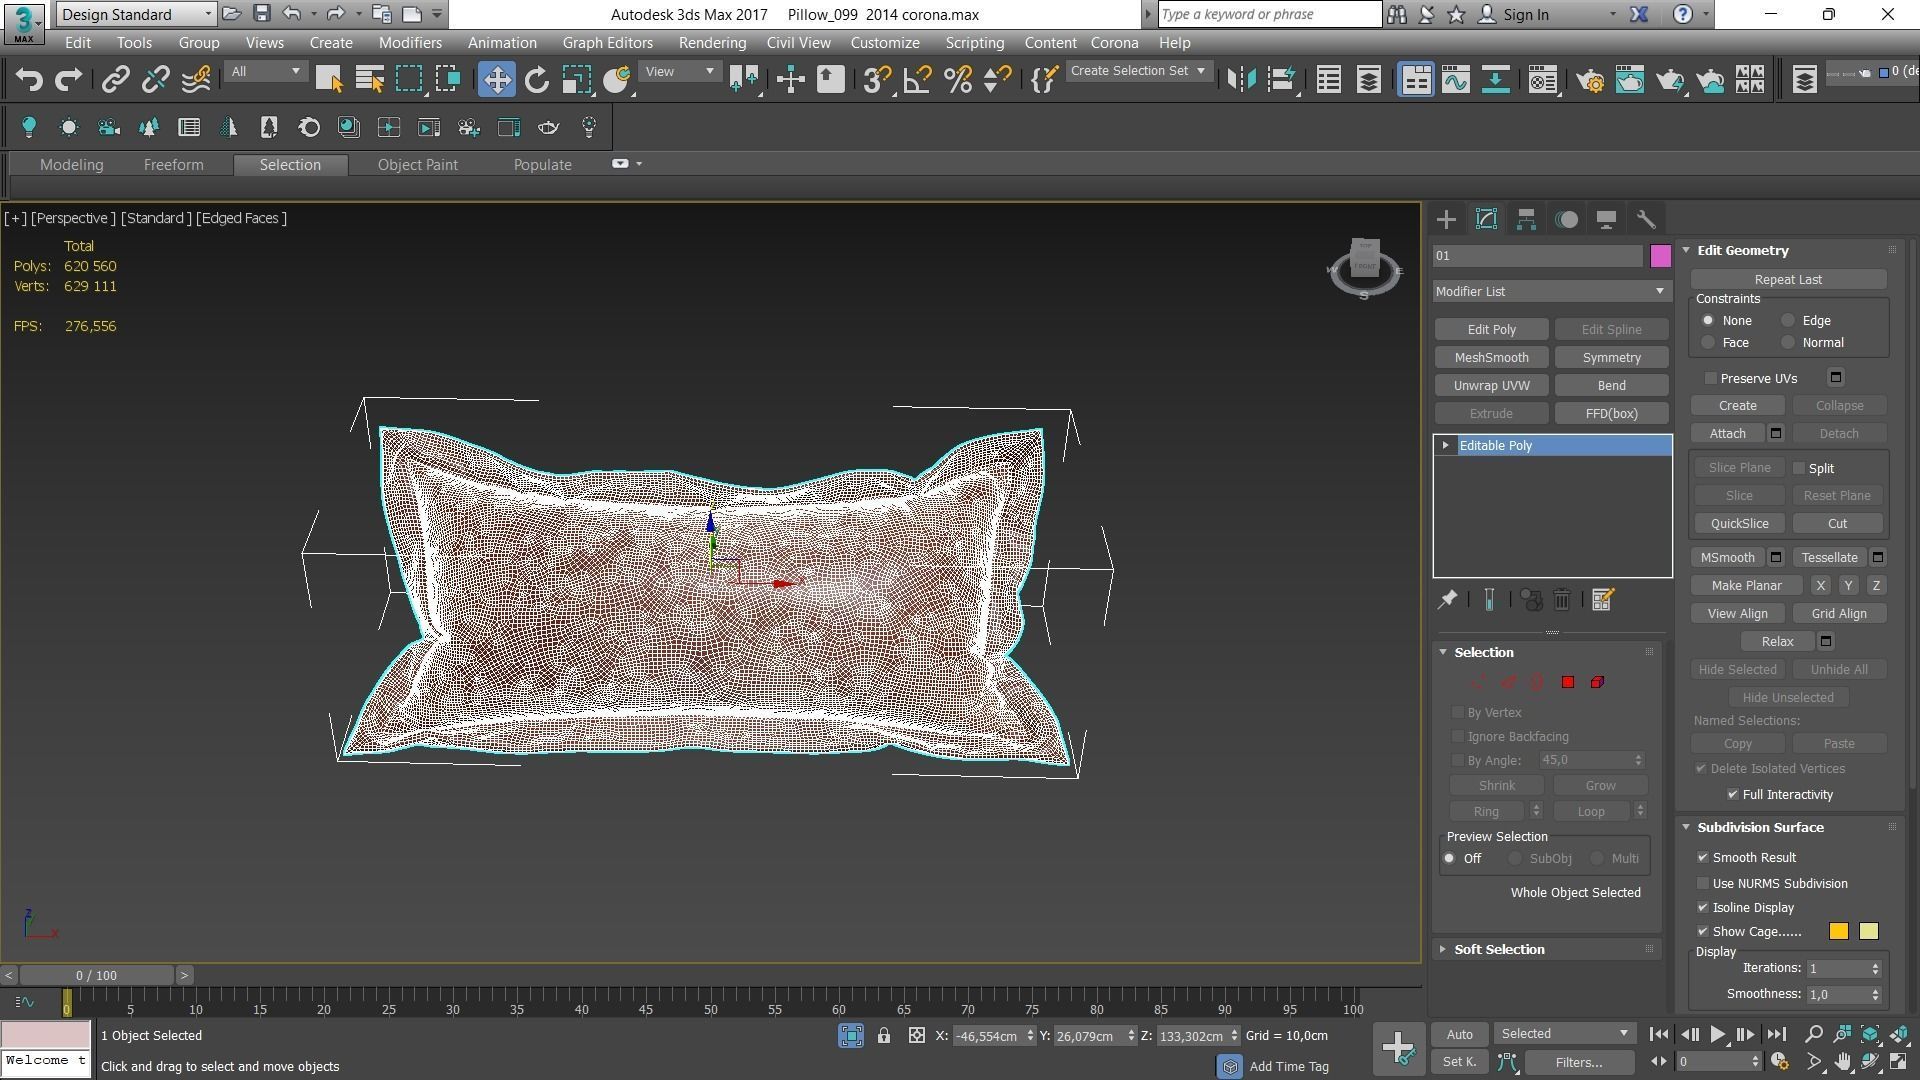This screenshot has height=1080, width=1920.
Task: Toggle Percent Snap icon
Action: tap(957, 80)
